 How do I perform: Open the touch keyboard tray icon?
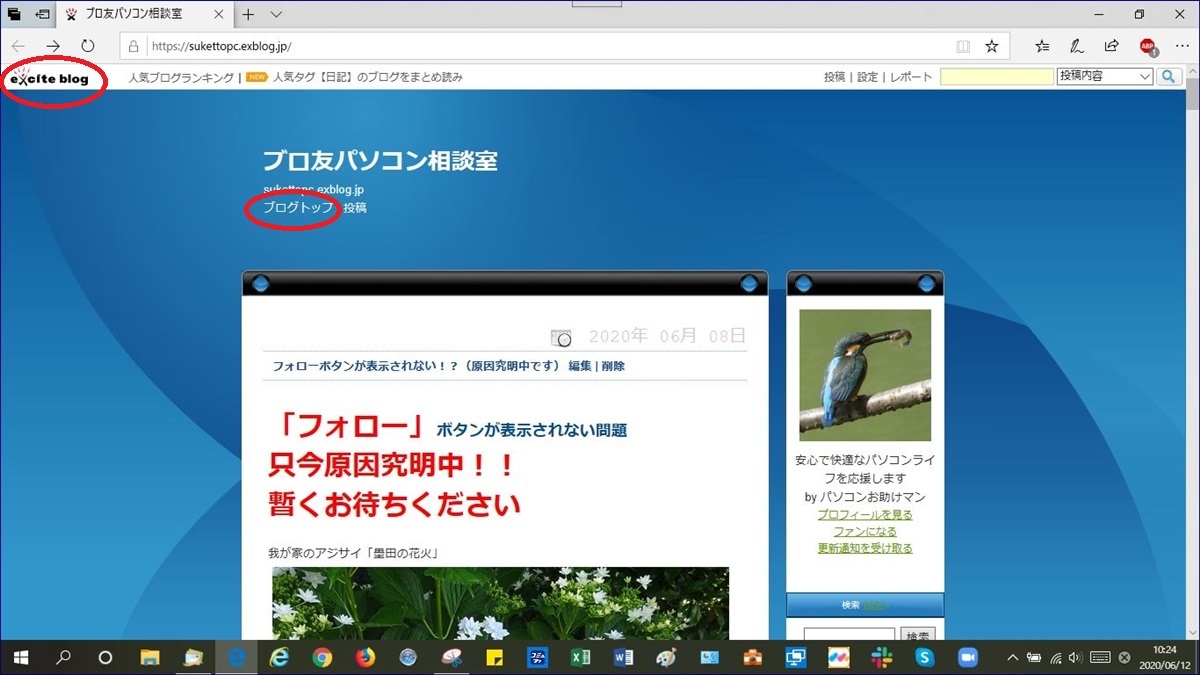pos(1100,657)
